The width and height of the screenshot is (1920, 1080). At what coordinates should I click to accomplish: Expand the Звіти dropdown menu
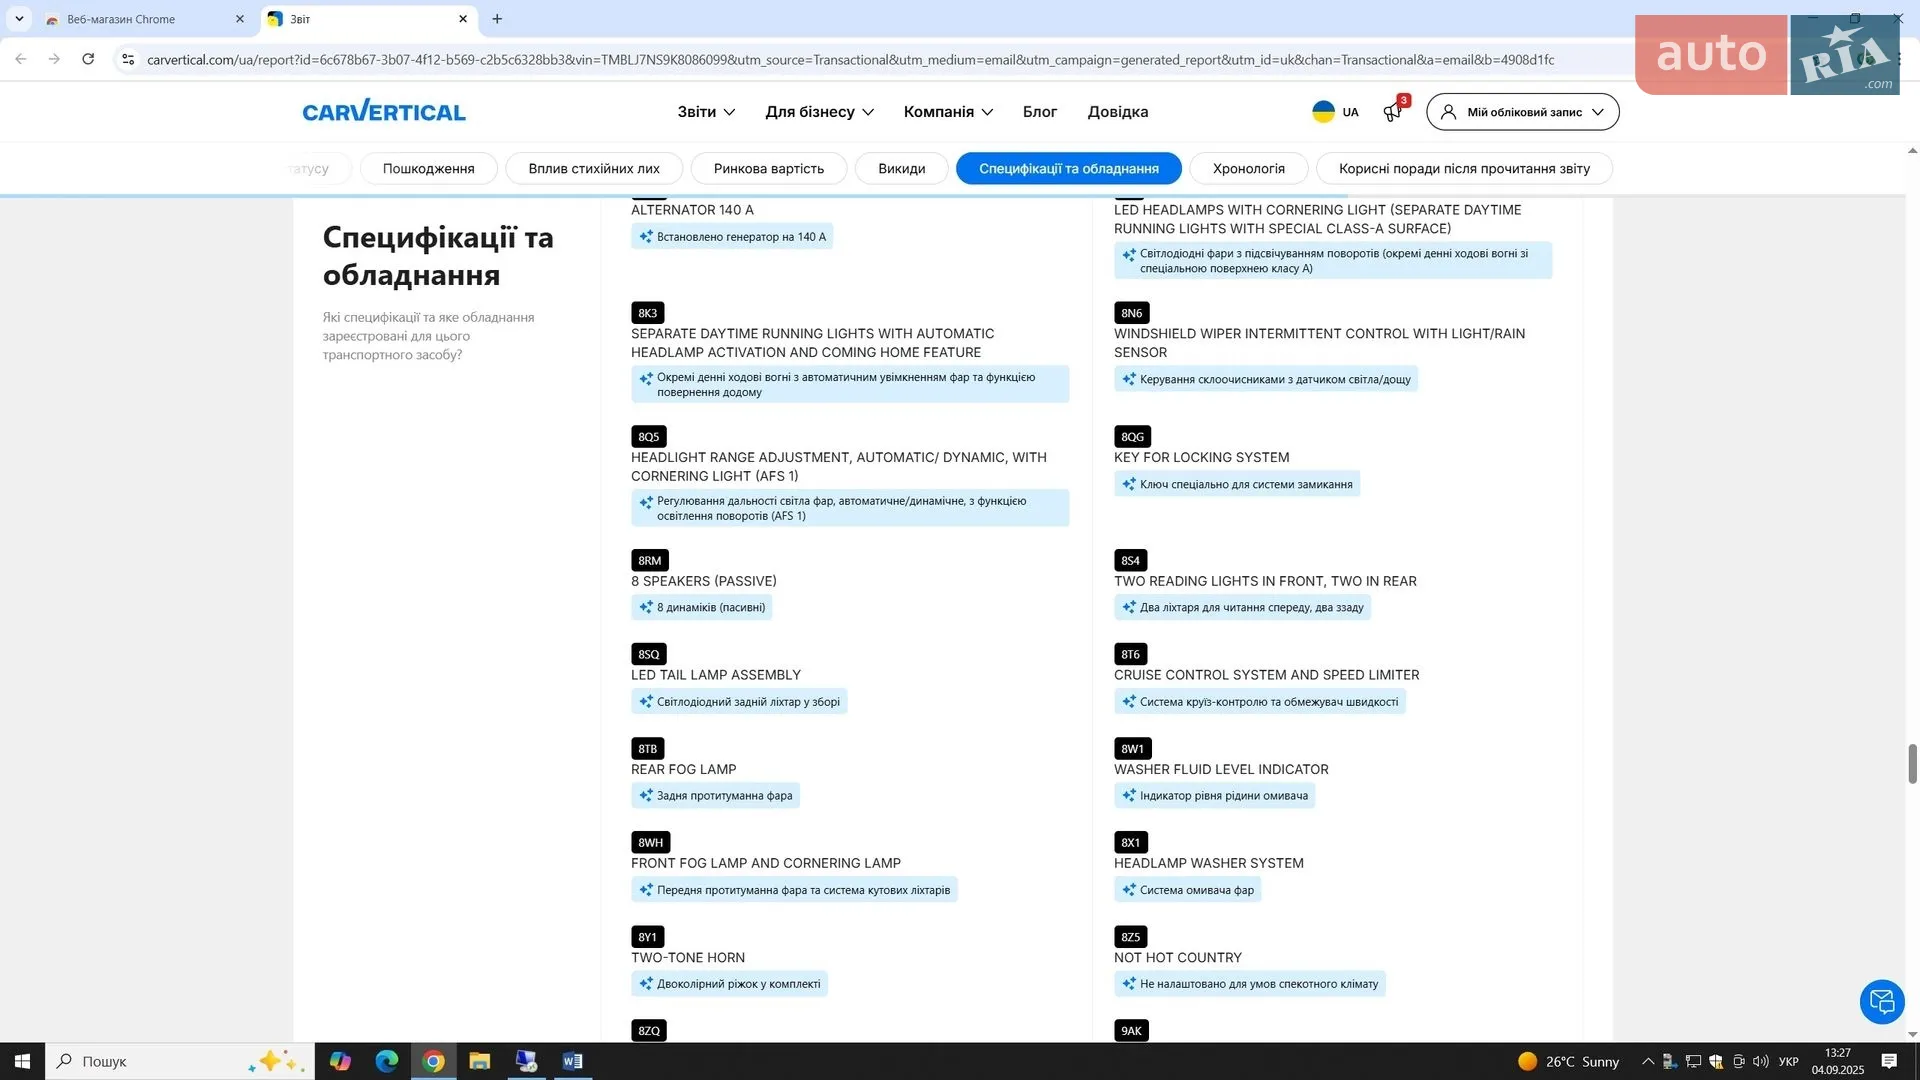click(x=706, y=112)
